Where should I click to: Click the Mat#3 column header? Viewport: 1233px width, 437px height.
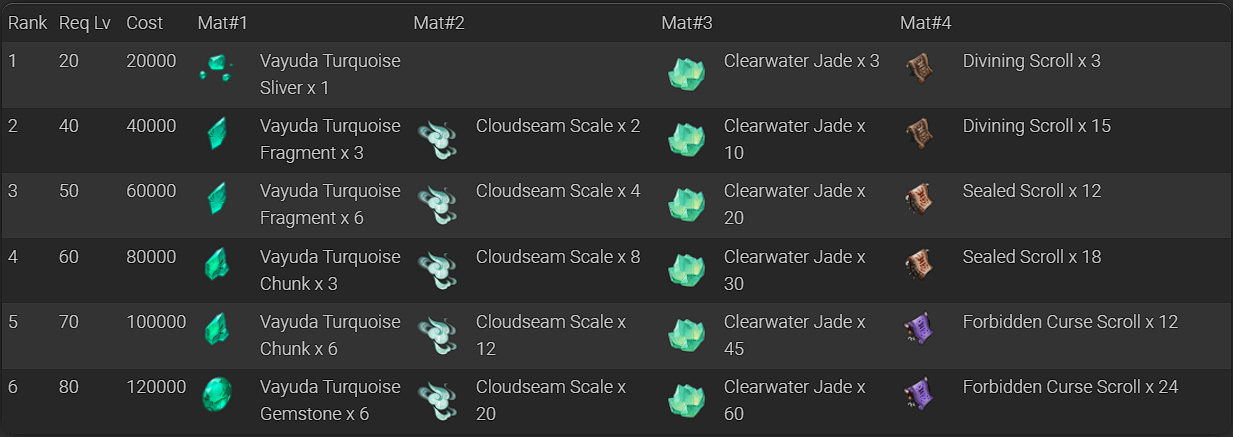tap(686, 22)
